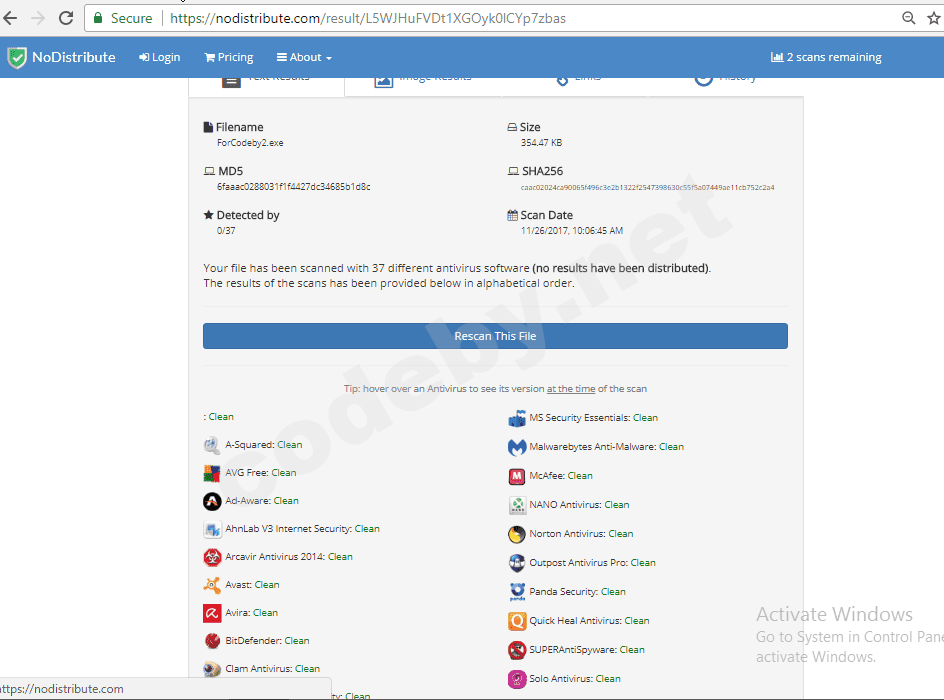Click the NANO Antivirus icon
The width and height of the screenshot is (944, 700).
(x=517, y=505)
